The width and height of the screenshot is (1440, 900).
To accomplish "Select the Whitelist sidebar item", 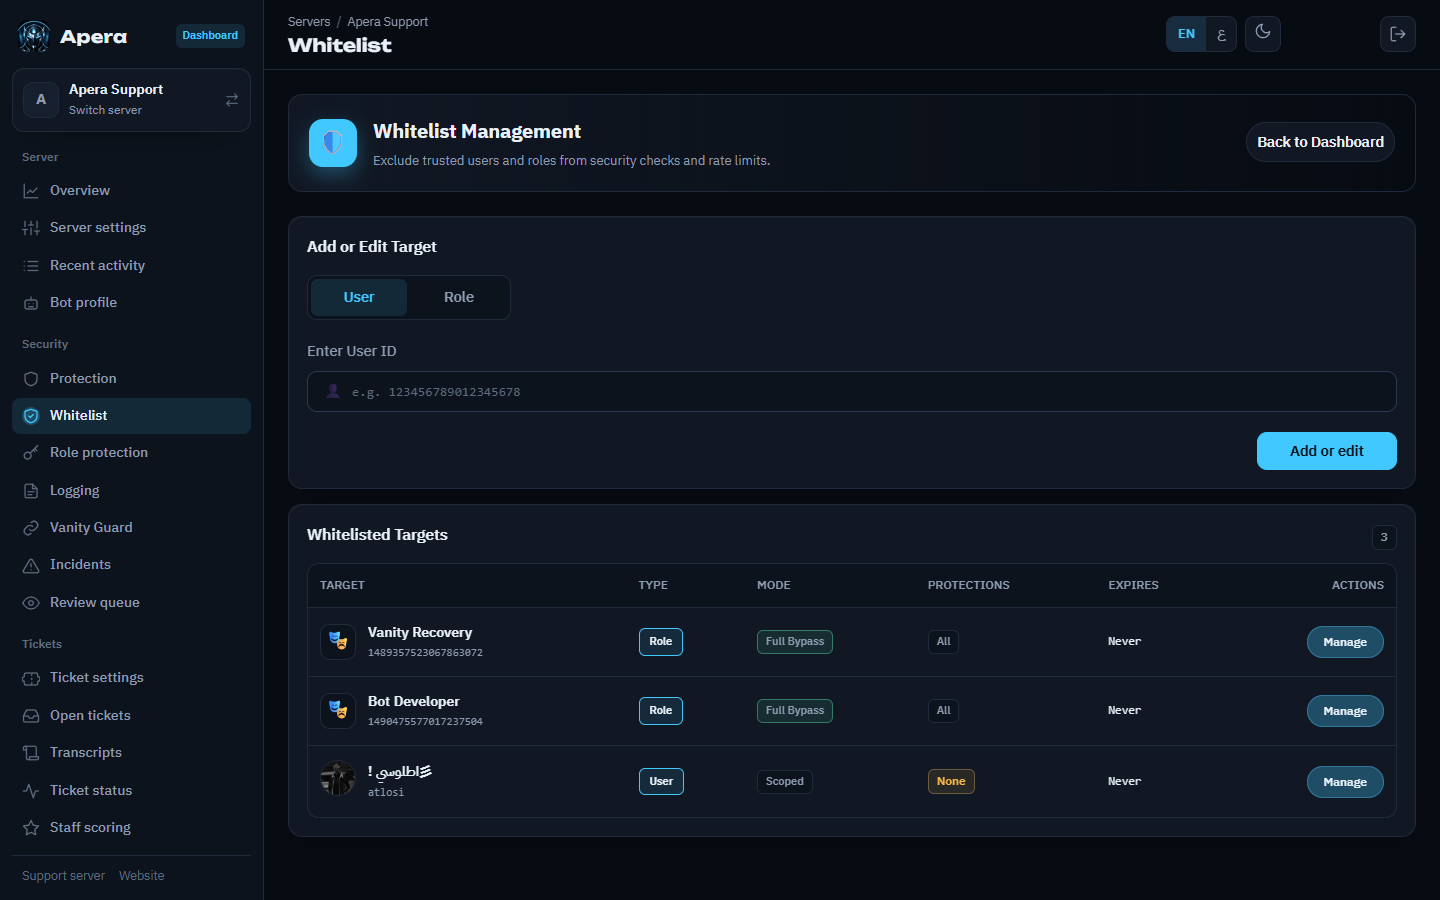I will point(131,416).
